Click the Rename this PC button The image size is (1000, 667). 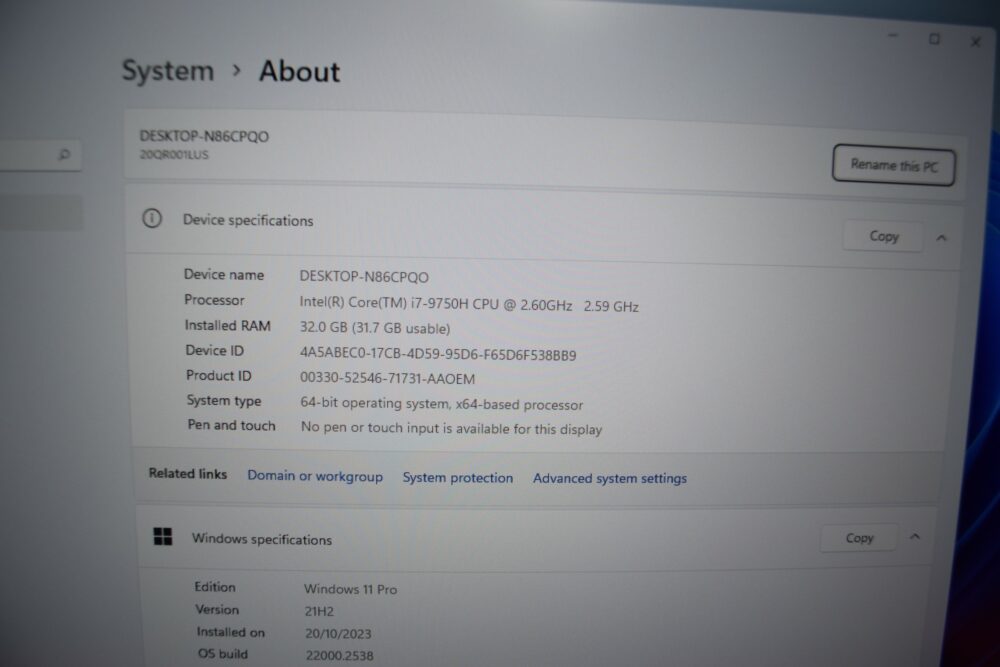tap(893, 165)
